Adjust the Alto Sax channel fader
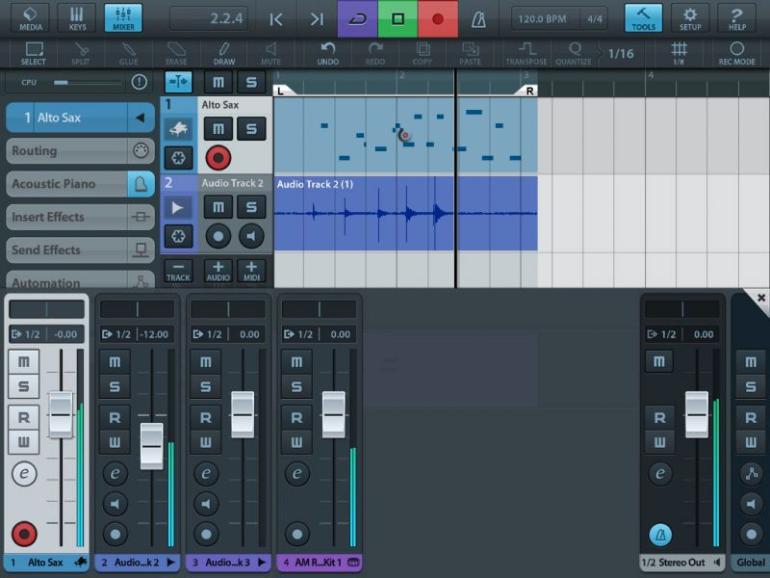 pos(61,415)
